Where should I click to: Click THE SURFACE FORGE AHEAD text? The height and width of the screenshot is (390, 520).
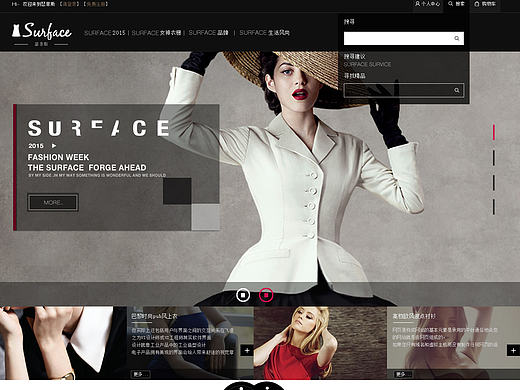[87, 167]
